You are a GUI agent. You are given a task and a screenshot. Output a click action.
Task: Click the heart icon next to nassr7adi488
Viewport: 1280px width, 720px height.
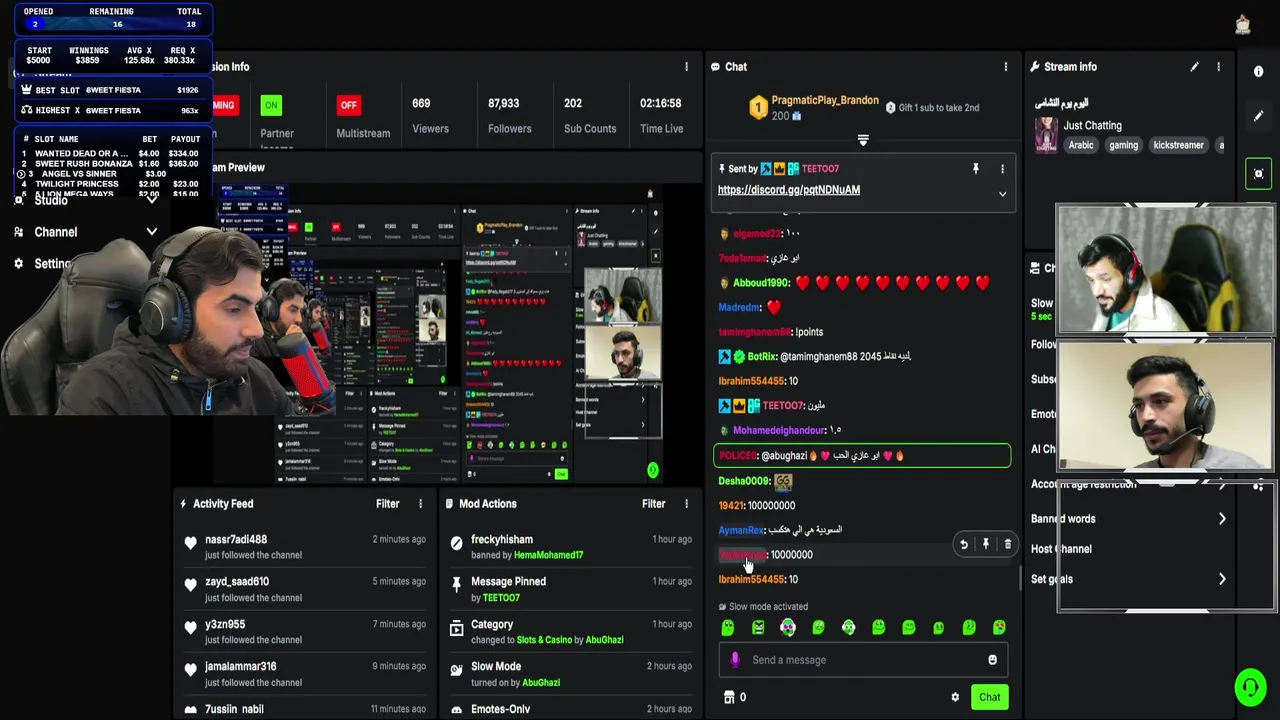coord(190,542)
